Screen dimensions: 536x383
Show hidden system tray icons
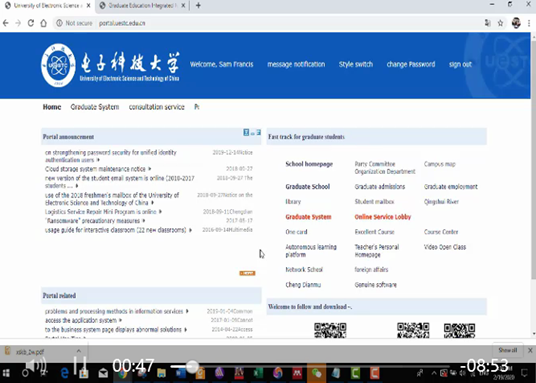pos(434,373)
